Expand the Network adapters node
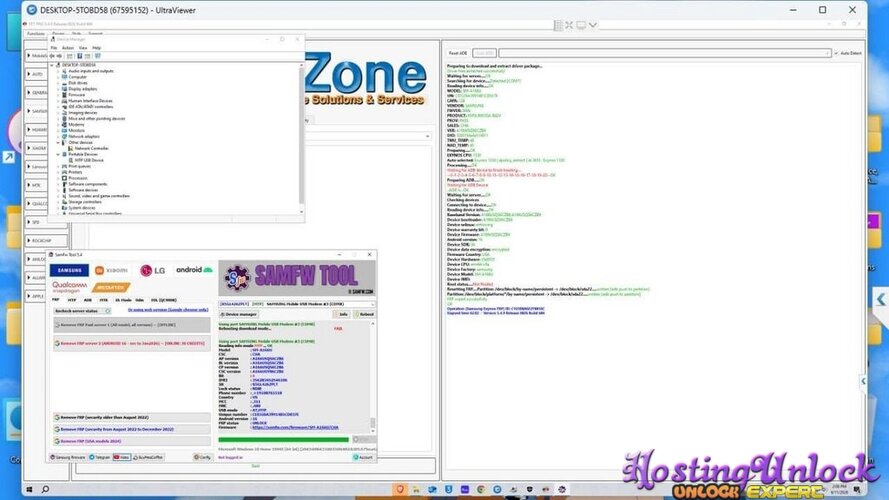Viewport: 889px width, 500px height. [58, 137]
